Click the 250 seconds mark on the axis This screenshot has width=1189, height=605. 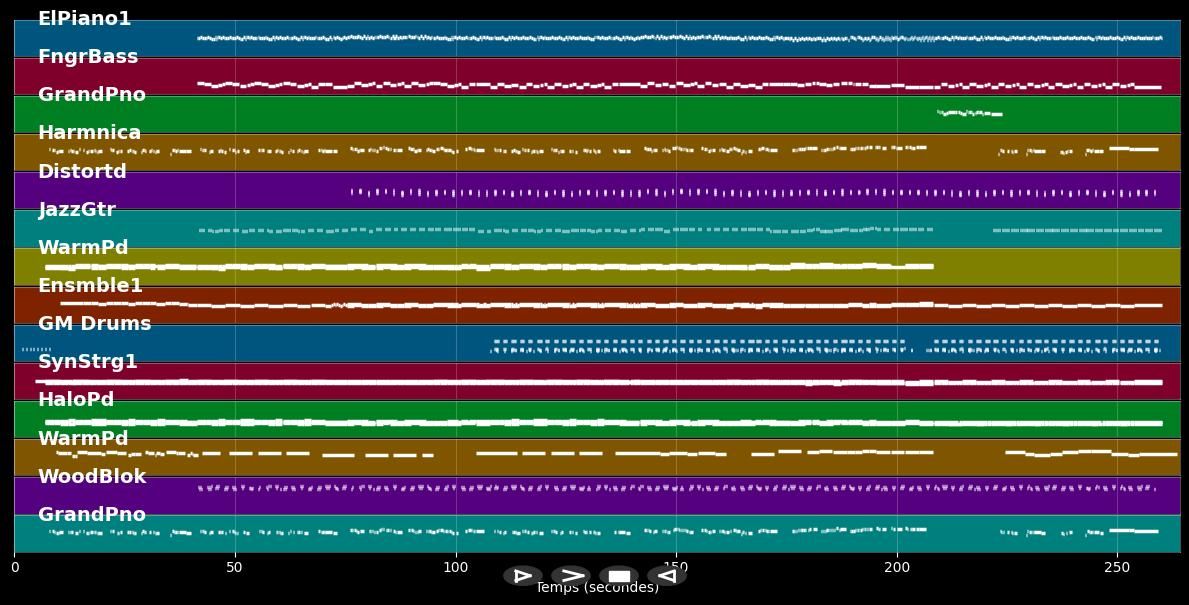tap(1117, 568)
